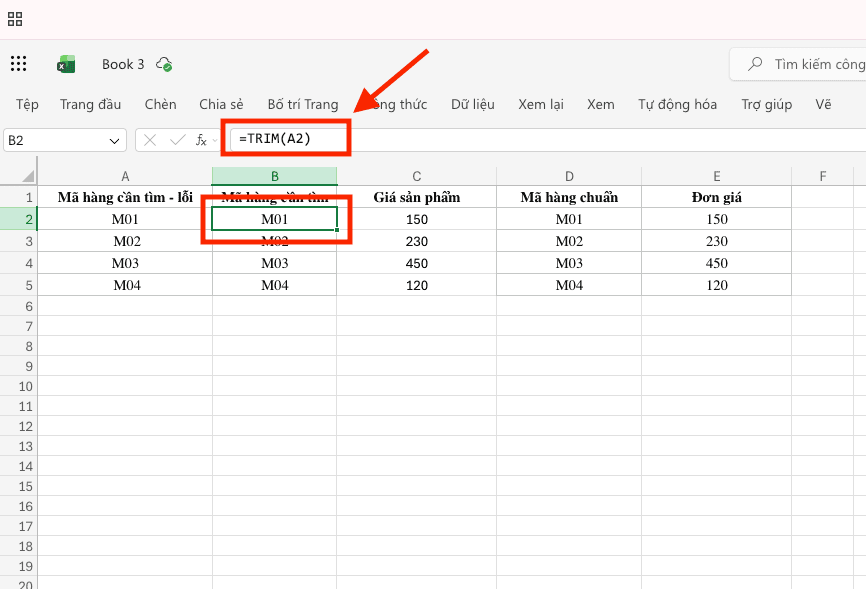Select cell C3 with value 230
Viewport: 866px width, 589px height.
(x=417, y=241)
